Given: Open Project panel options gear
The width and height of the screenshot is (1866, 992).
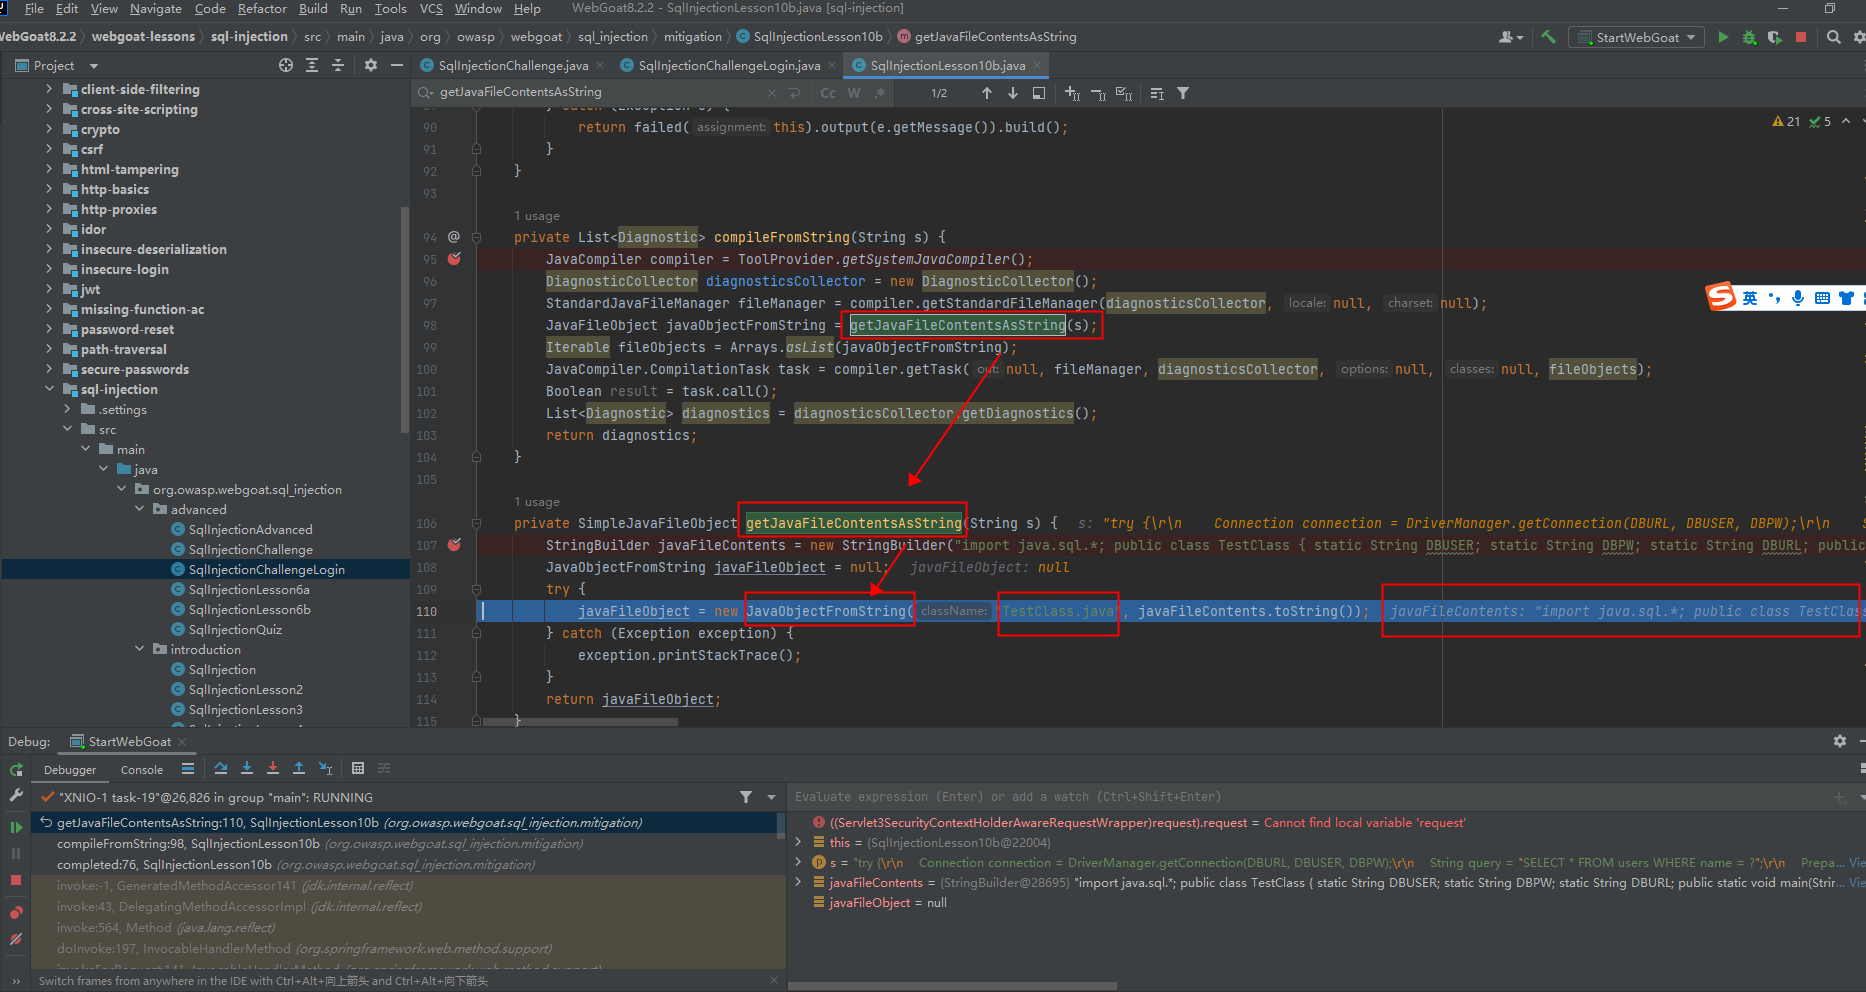Looking at the screenshot, I should point(371,65).
